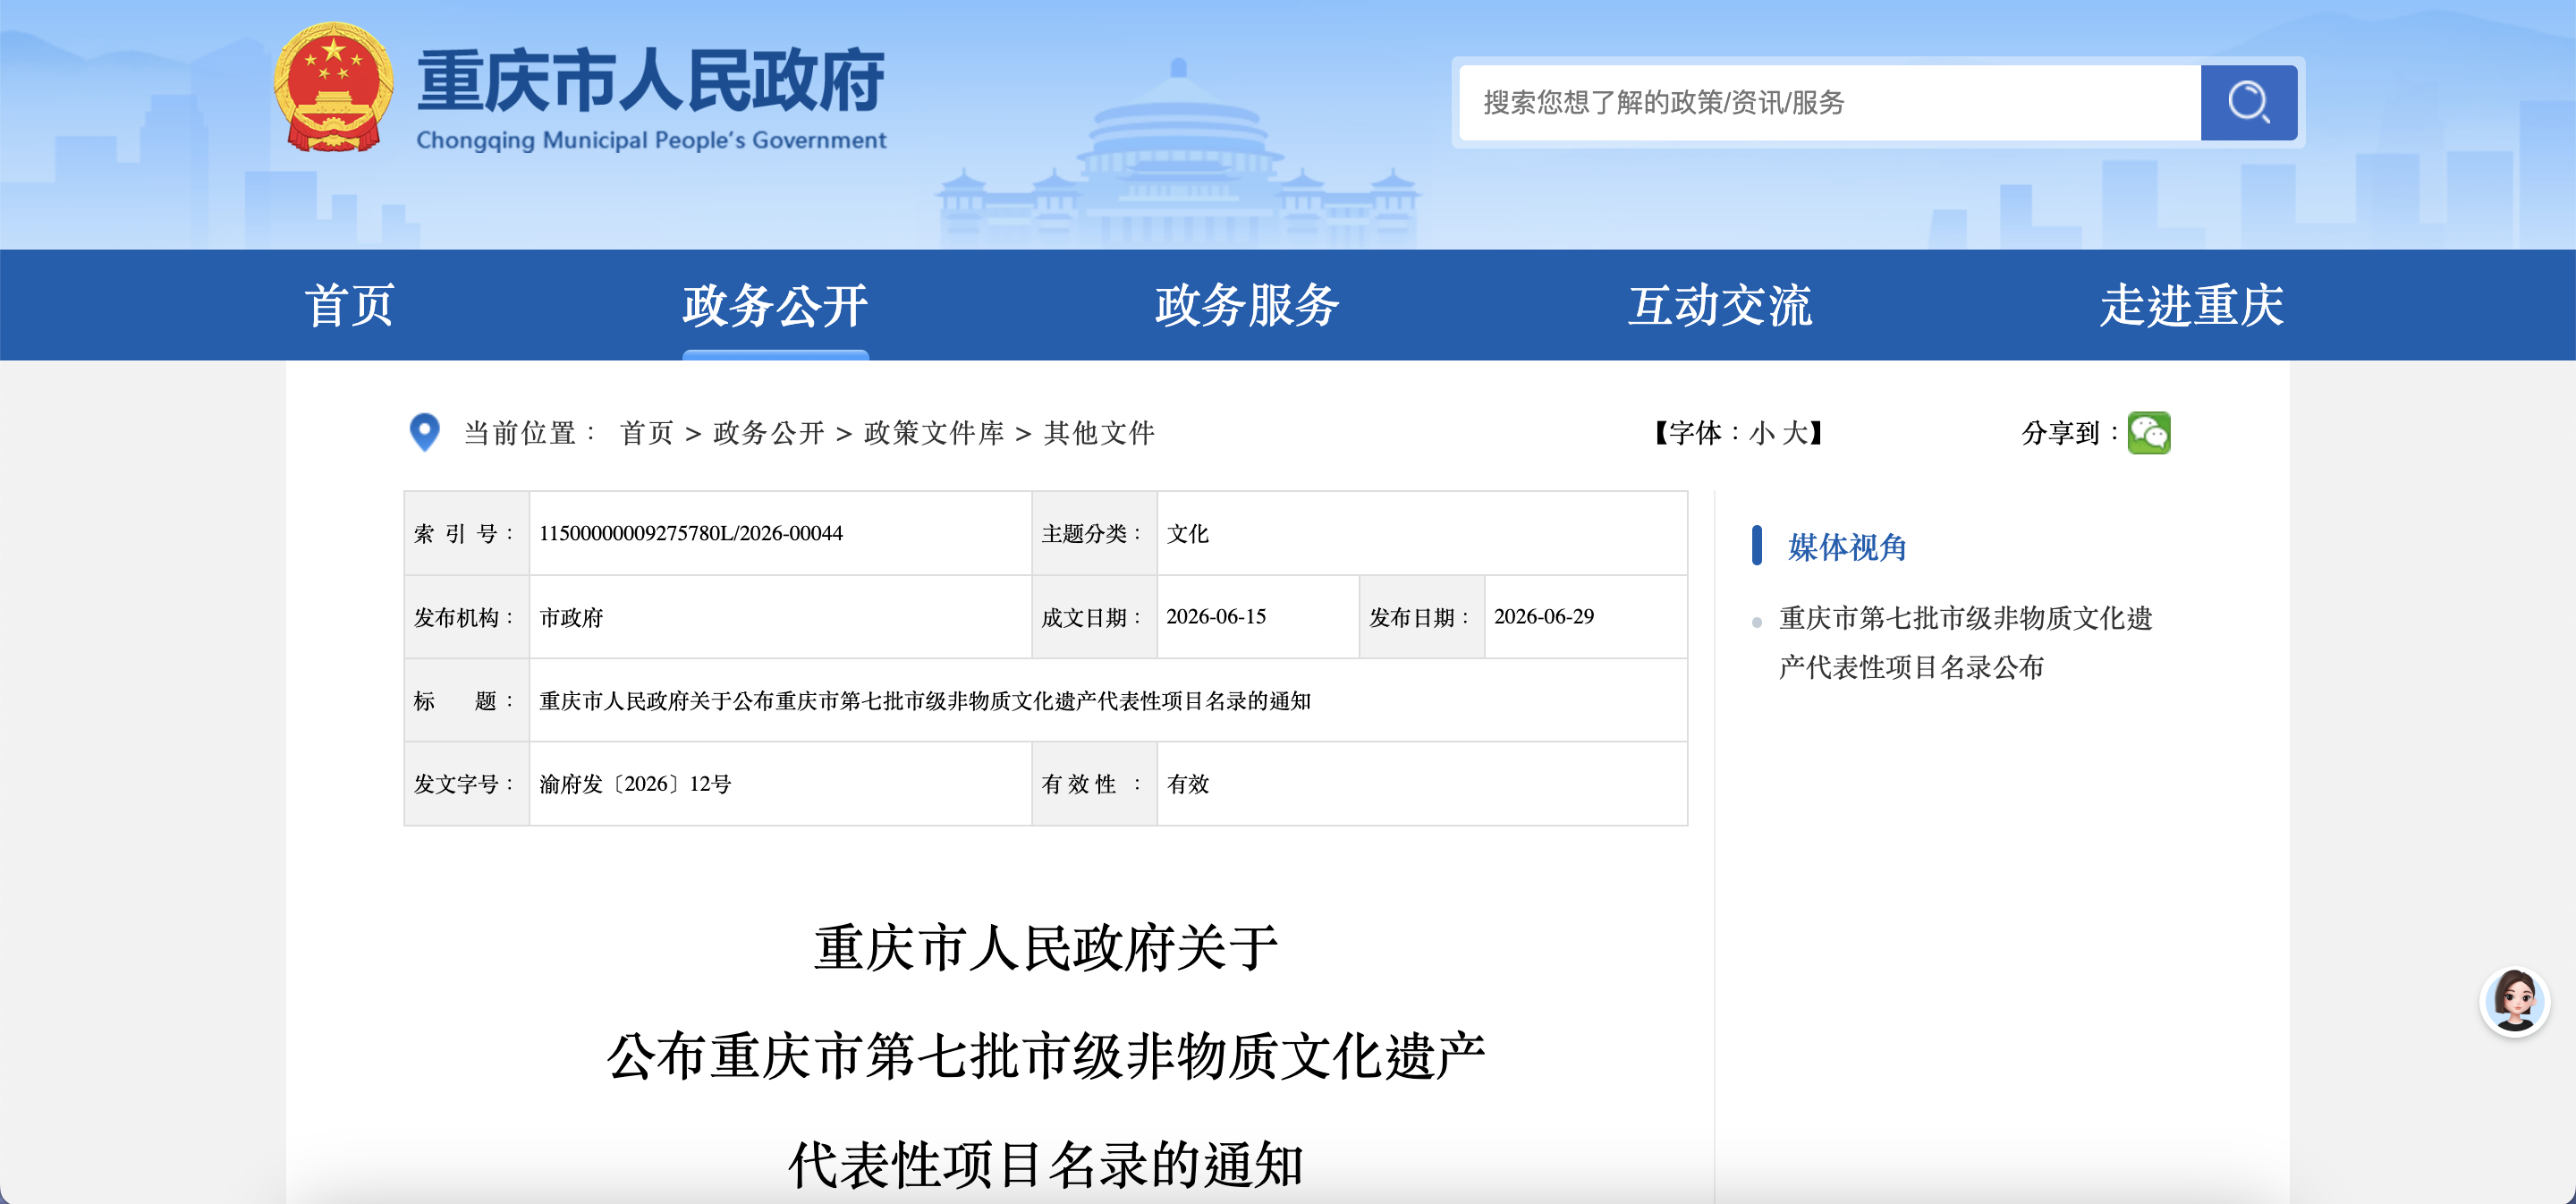The image size is (2576, 1204).
Task: Open the virtual assistant avatar
Action: click(x=2514, y=1001)
